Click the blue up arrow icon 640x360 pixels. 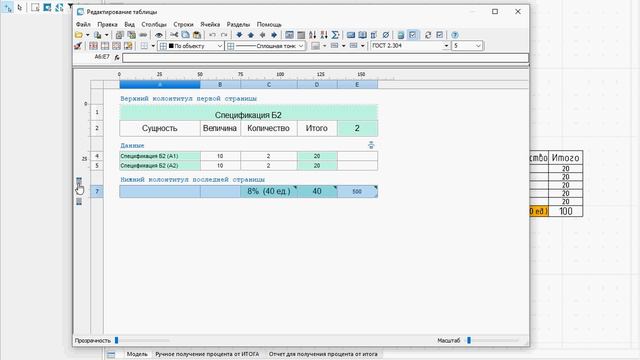coord(251,35)
